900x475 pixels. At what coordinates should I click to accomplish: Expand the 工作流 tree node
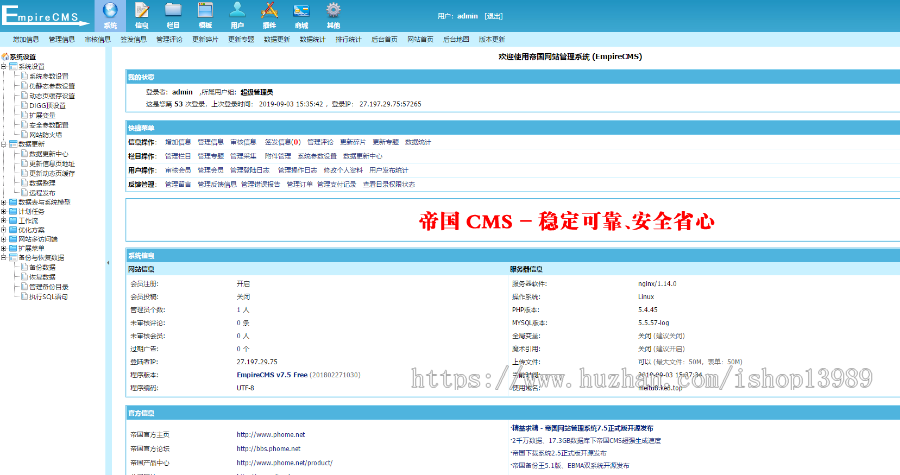pos(4,220)
